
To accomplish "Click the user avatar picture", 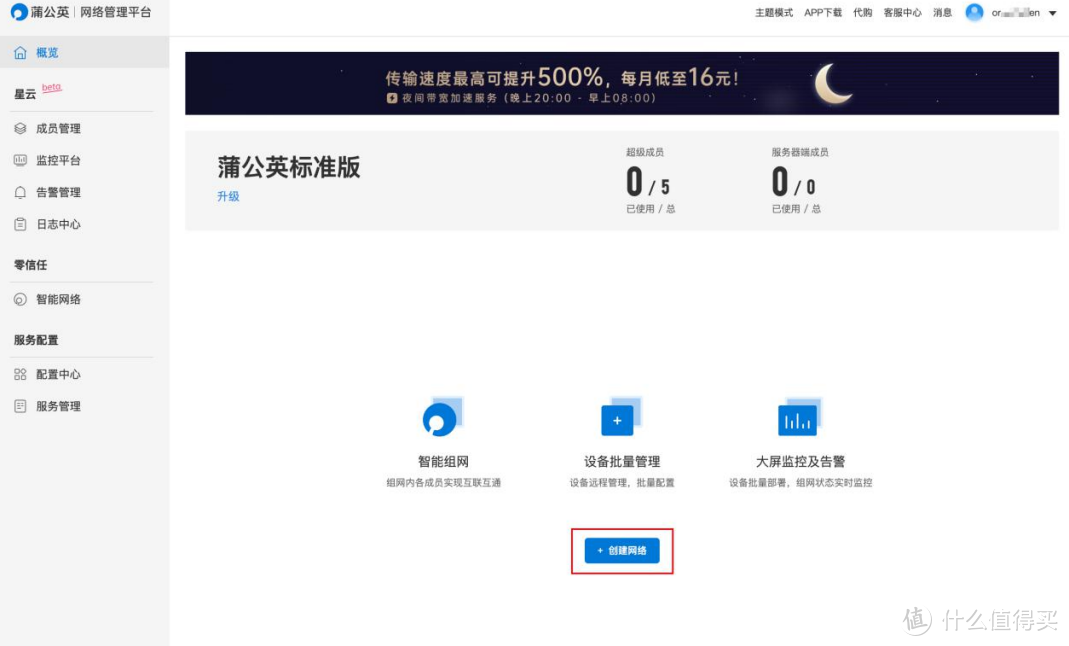I will (x=974, y=13).
